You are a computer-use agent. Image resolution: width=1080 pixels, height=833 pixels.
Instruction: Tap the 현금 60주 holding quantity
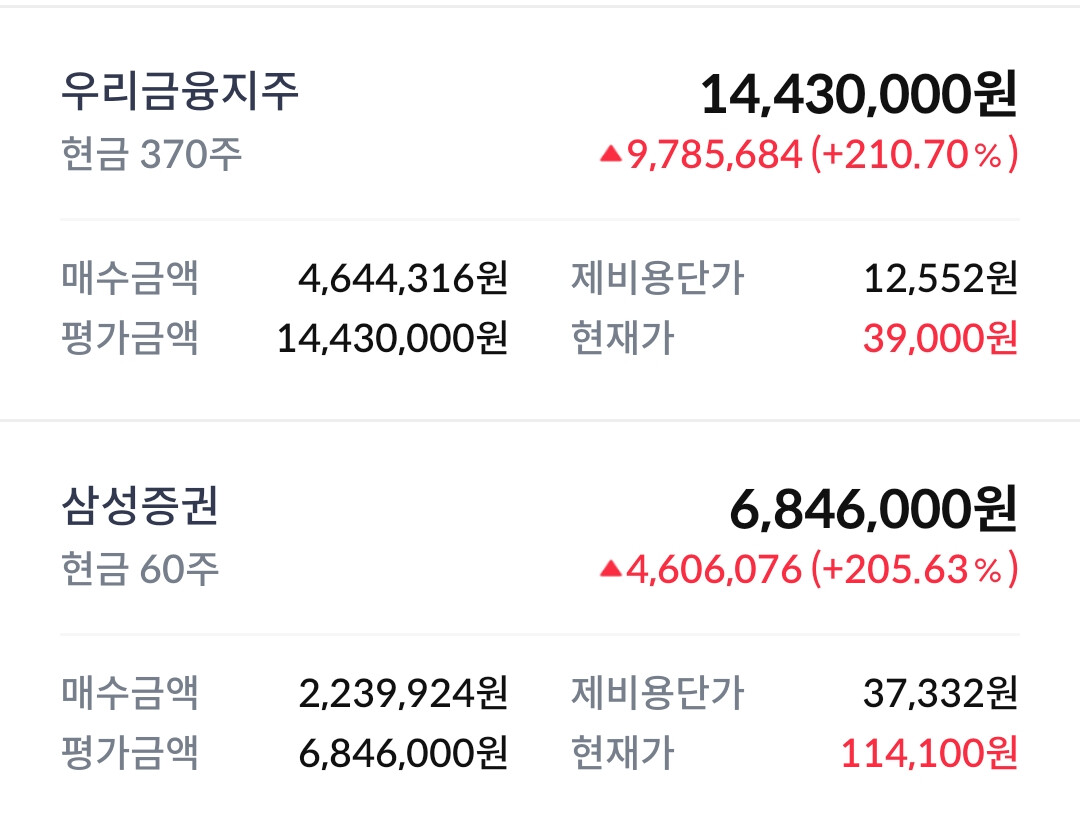(x=140, y=570)
